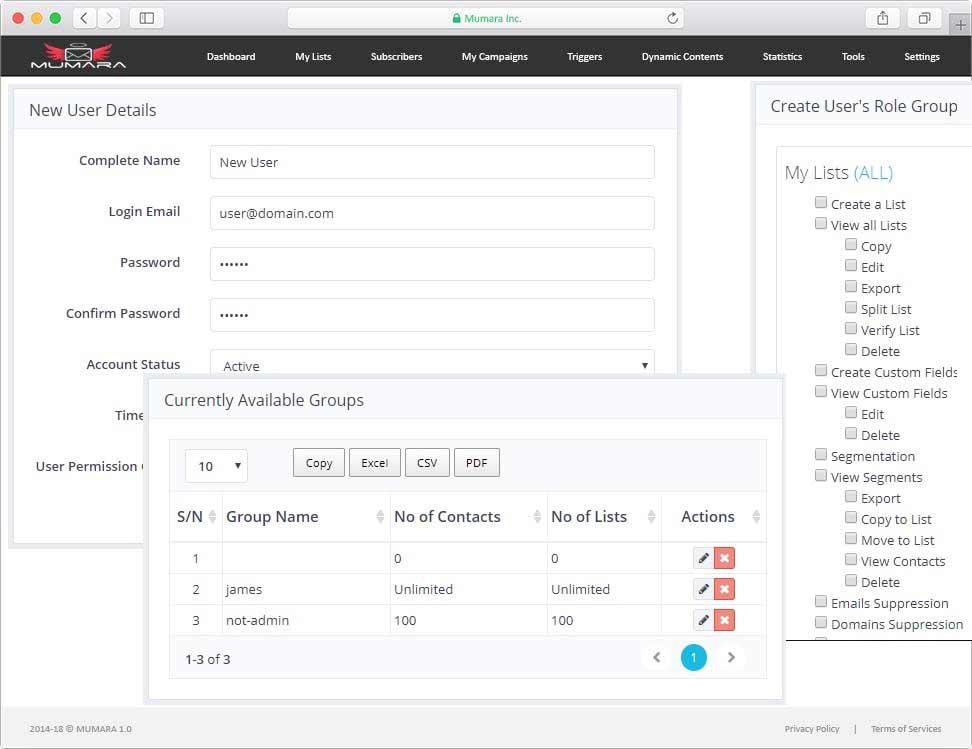Click the browser tab overview icon
The width and height of the screenshot is (972, 749).
[x=925, y=17]
